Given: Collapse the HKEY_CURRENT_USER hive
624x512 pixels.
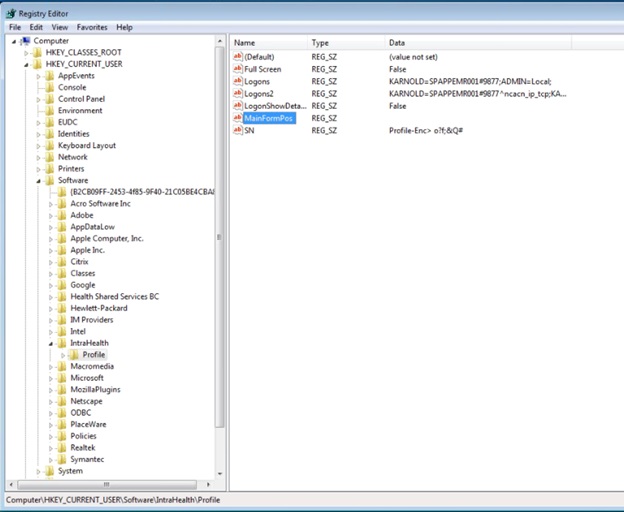Looking at the screenshot, I should 27,64.
